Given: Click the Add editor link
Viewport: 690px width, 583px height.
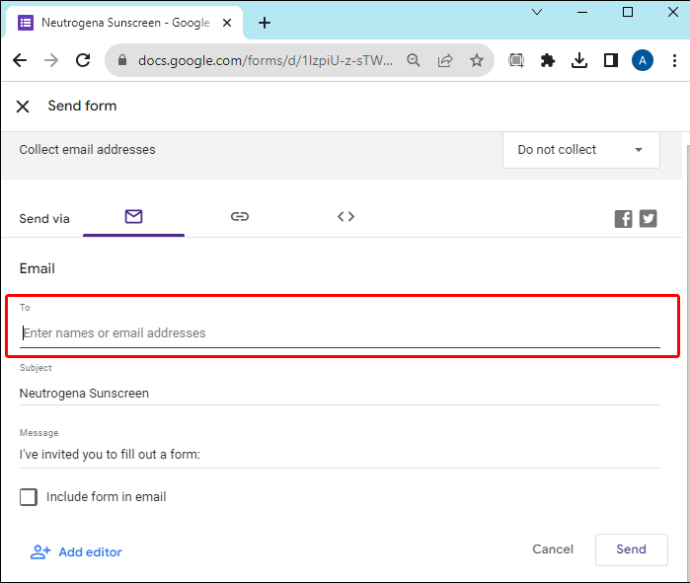Looking at the screenshot, I should pos(76,552).
